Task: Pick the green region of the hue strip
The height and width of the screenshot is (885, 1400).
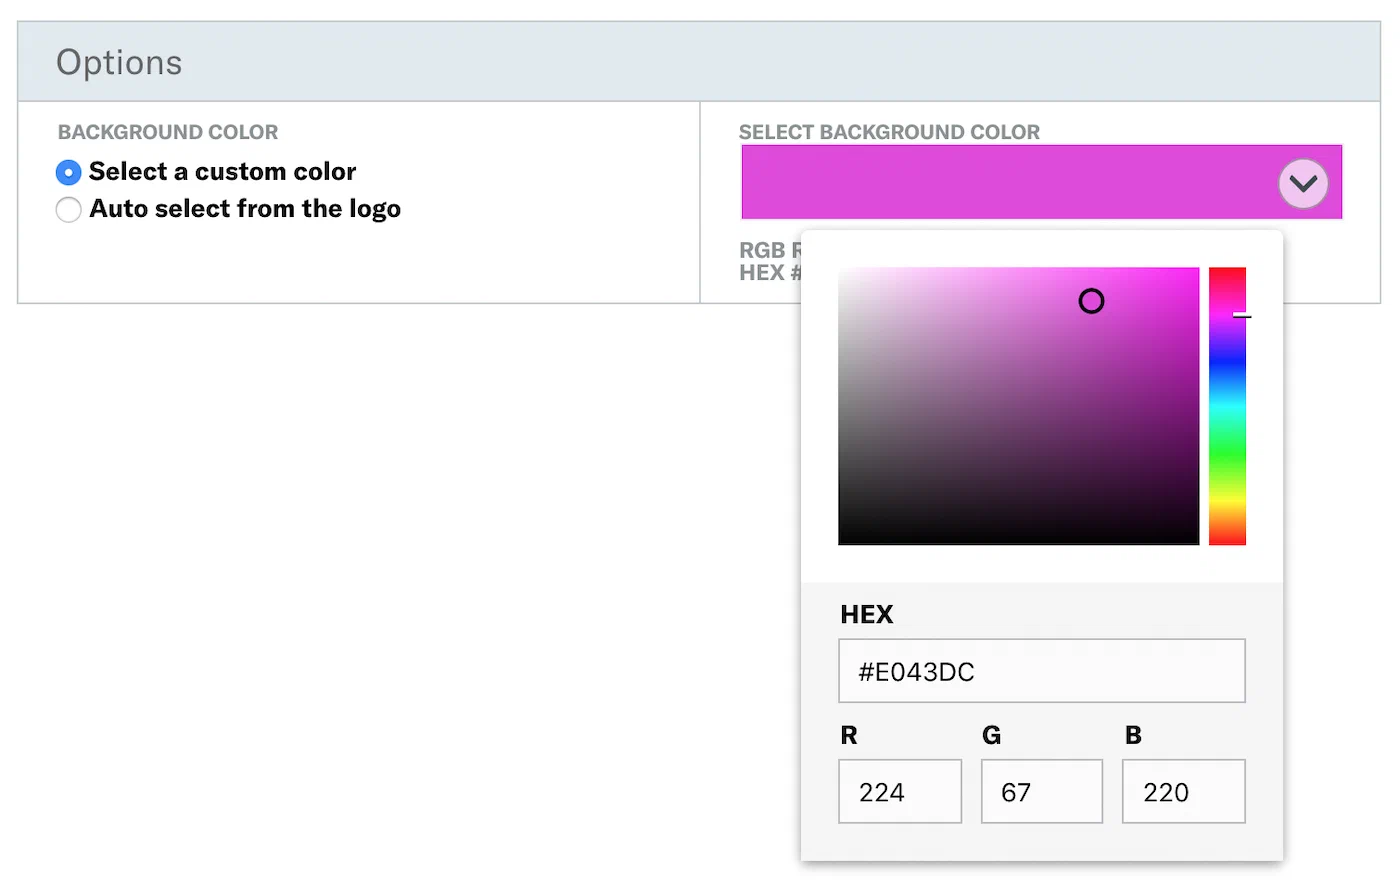Action: click(1227, 462)
